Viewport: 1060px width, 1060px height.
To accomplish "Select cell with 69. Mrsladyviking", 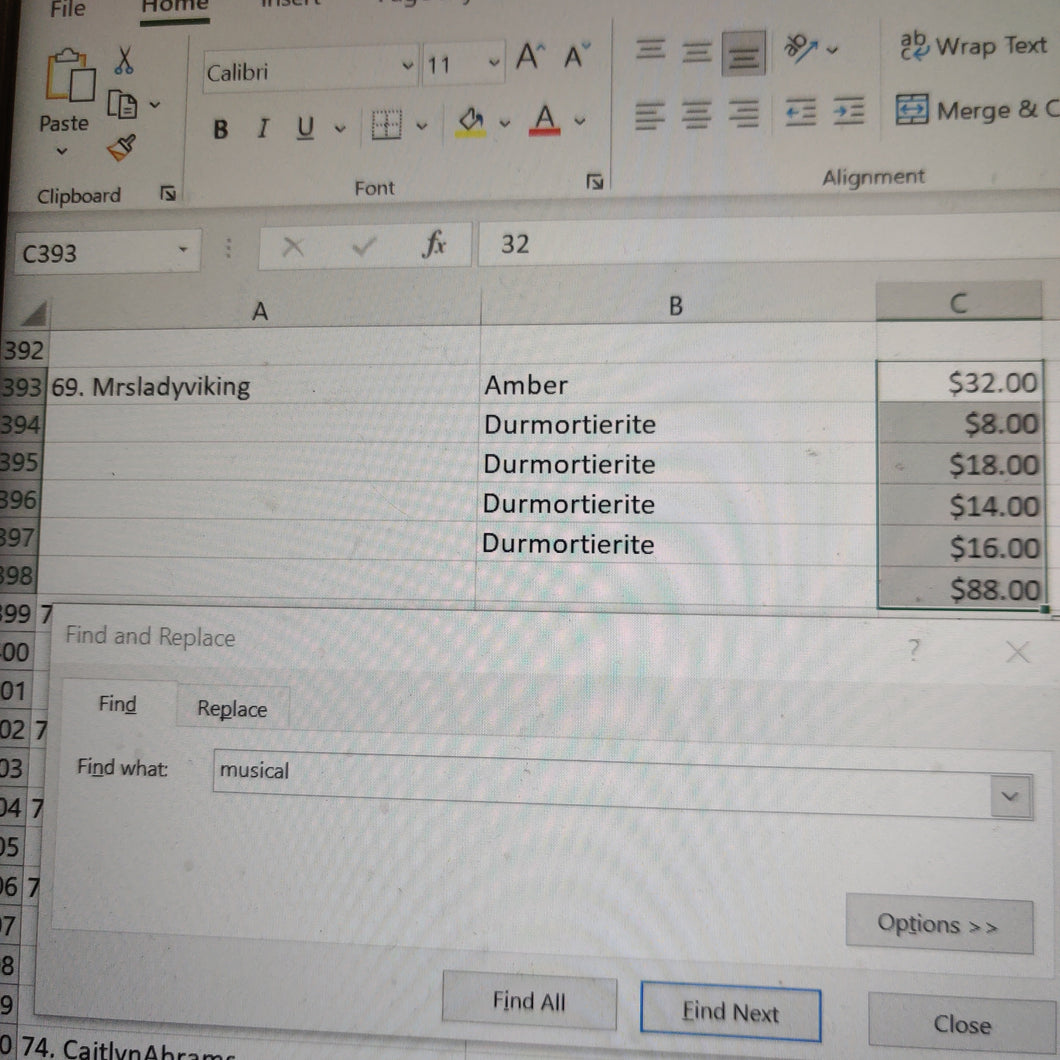I will (x=261, y=387).
